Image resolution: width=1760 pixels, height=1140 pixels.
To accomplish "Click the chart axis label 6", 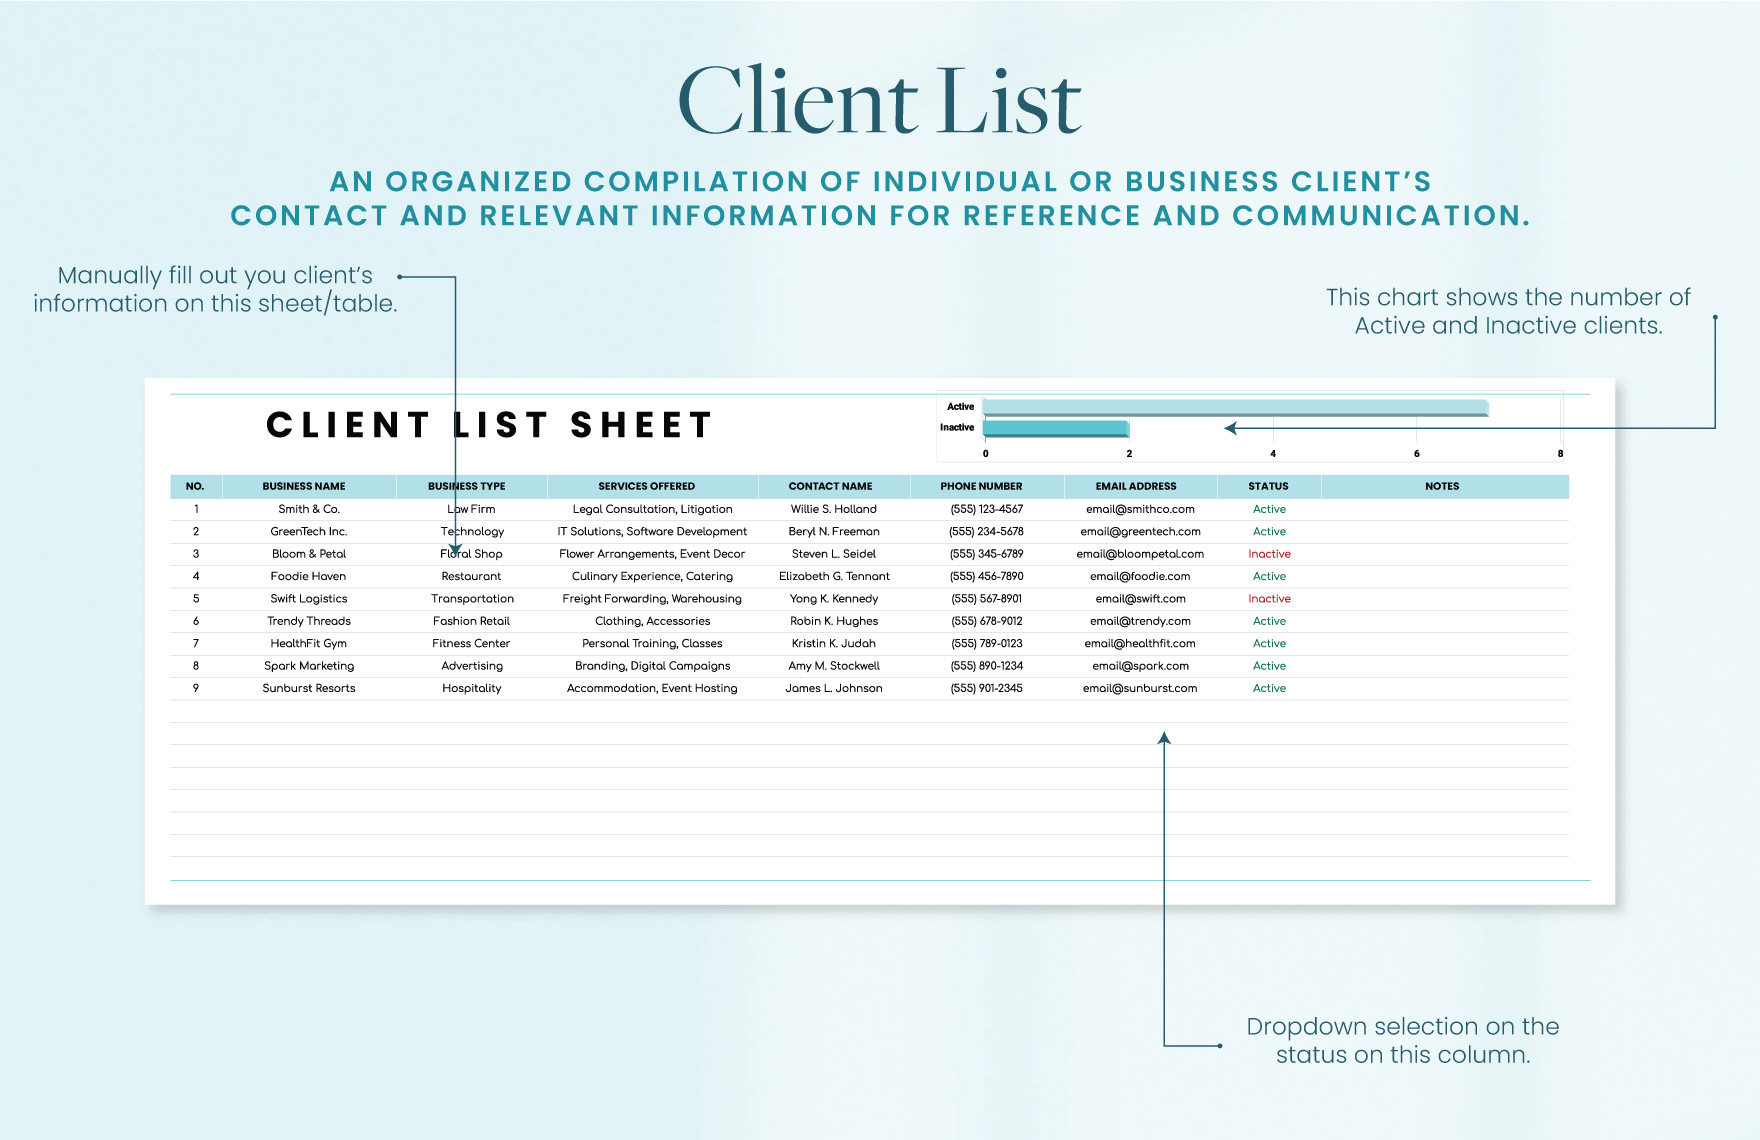I will point(1416,452).
